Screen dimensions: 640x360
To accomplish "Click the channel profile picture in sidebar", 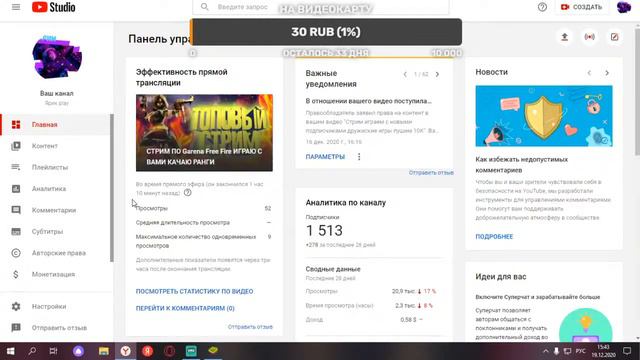I will (x=57, y=57).
